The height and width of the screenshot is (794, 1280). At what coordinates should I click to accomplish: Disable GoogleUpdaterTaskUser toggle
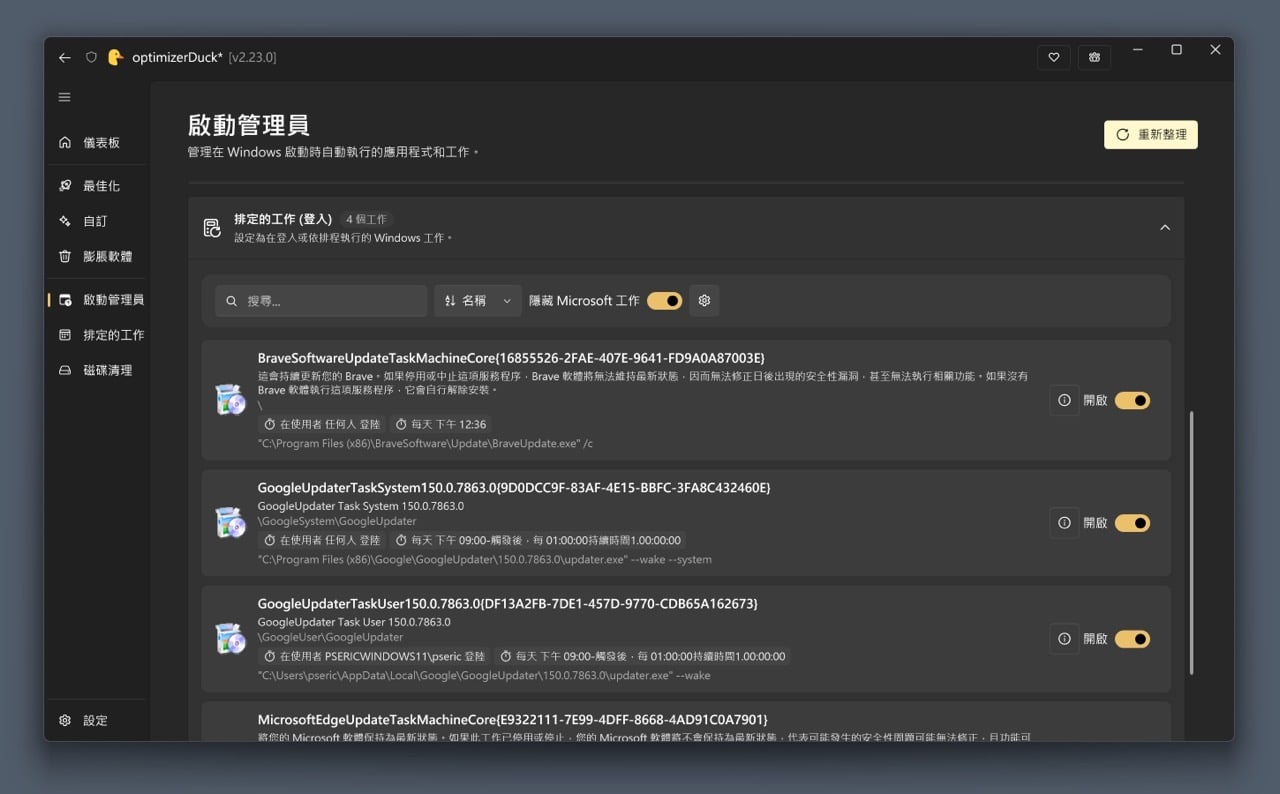(1132, 639)
